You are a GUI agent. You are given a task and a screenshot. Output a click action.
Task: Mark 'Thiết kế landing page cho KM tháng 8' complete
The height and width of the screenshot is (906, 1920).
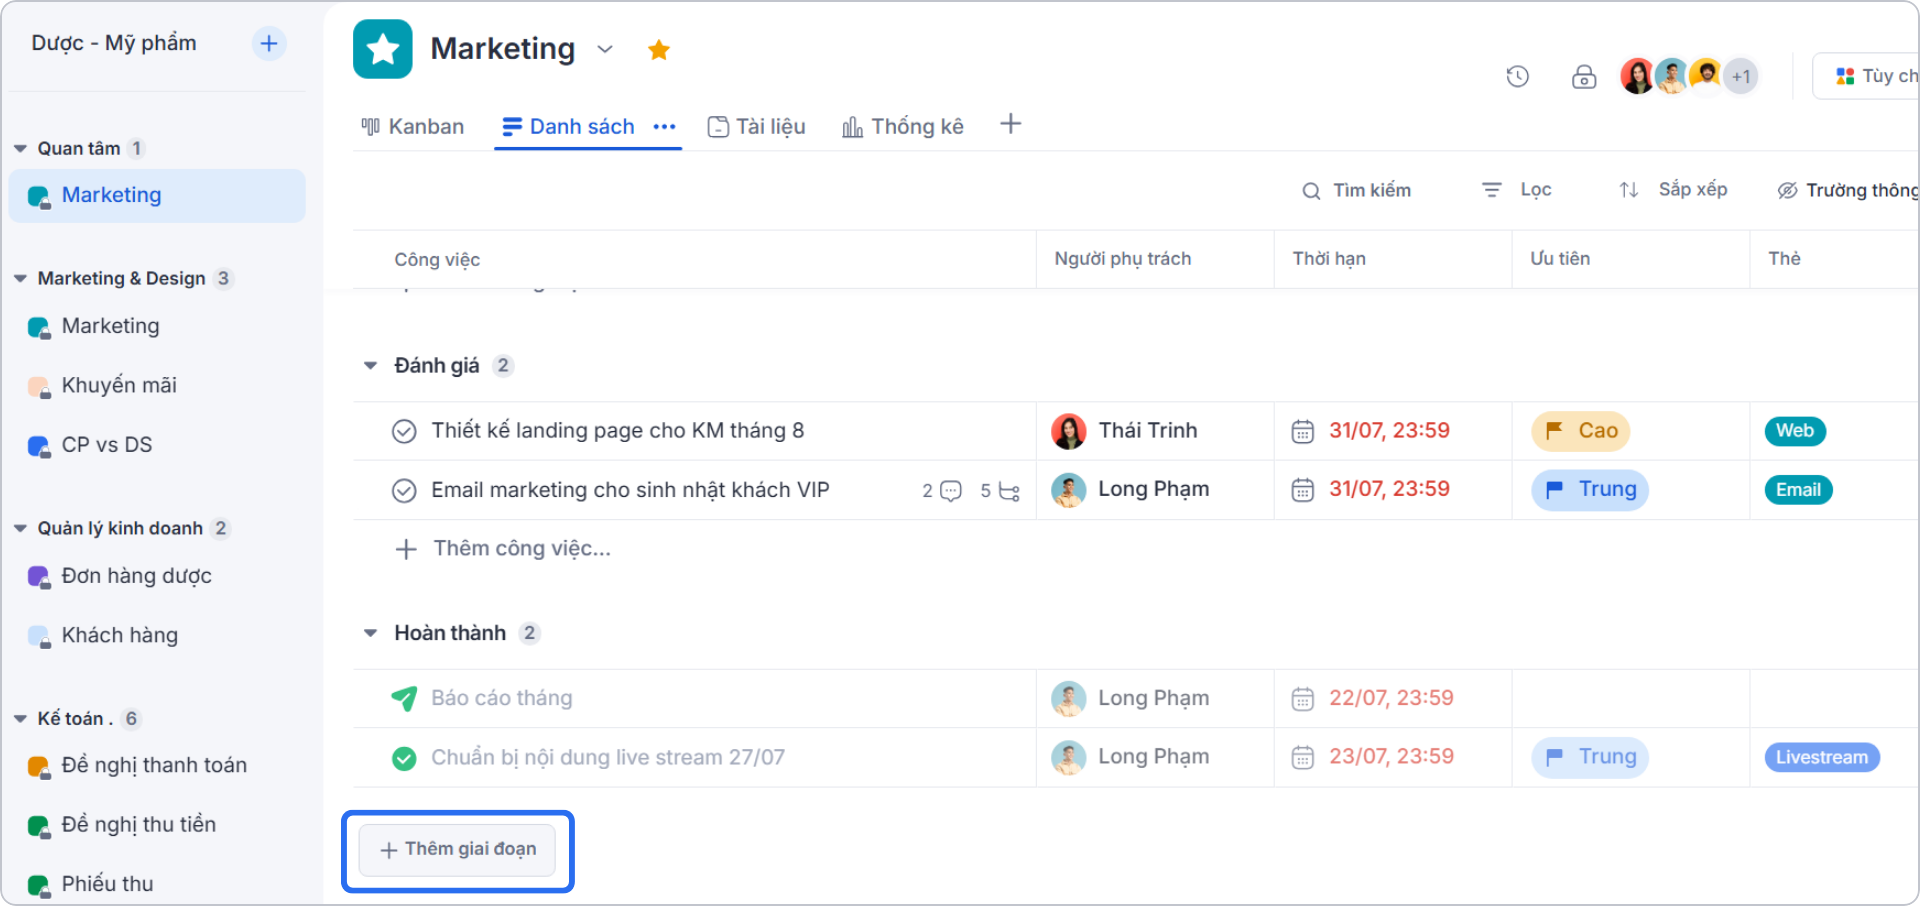pos(404,431)
